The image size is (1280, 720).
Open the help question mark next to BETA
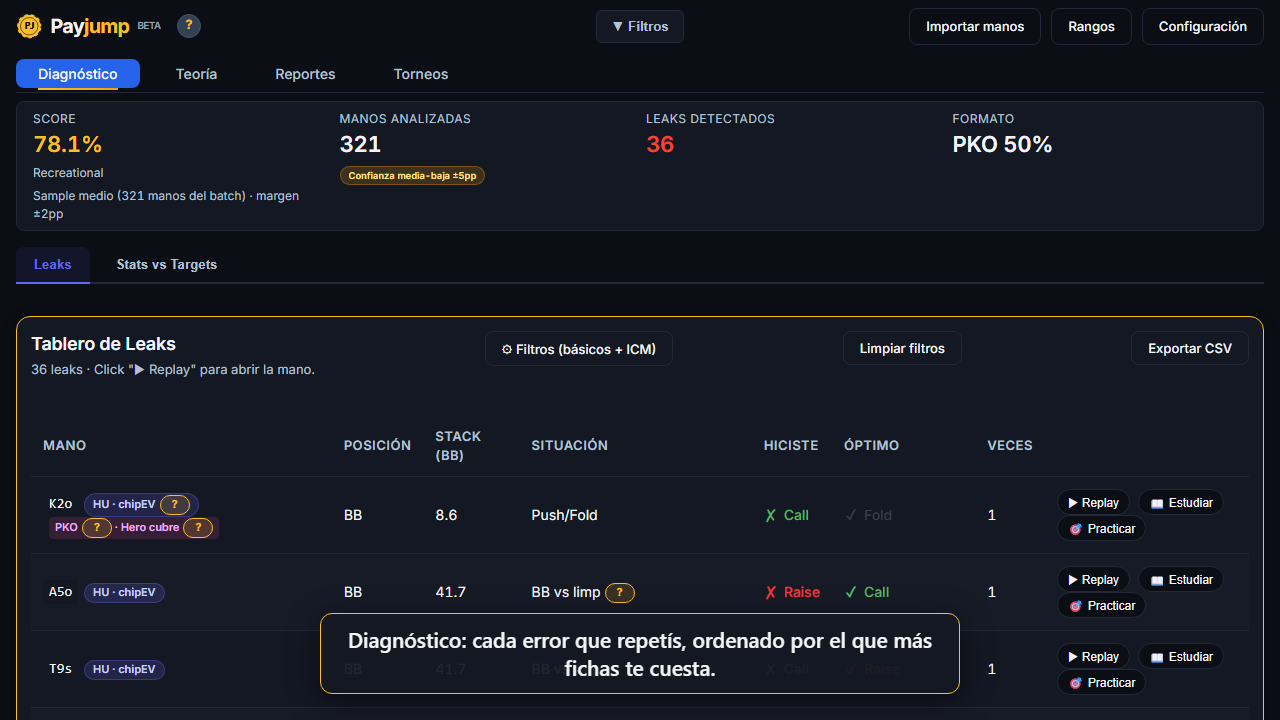coord(189,26)
